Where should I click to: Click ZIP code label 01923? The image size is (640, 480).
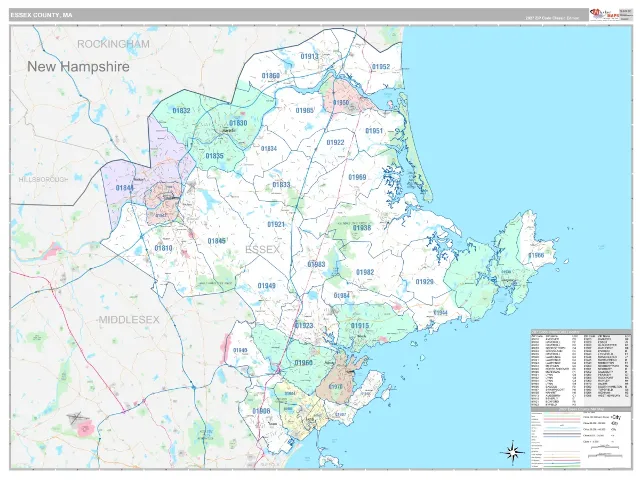304,325
